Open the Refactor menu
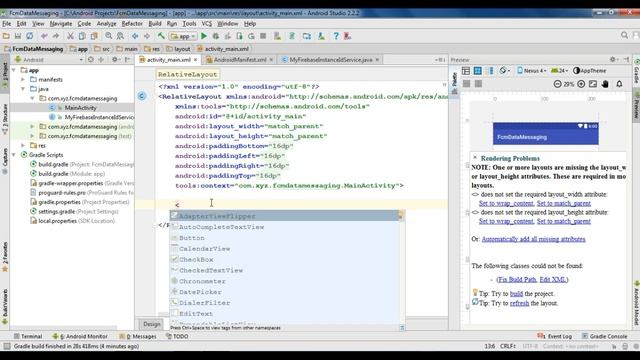640x360 pixels. pyautogui.click(x=132, y=24)
